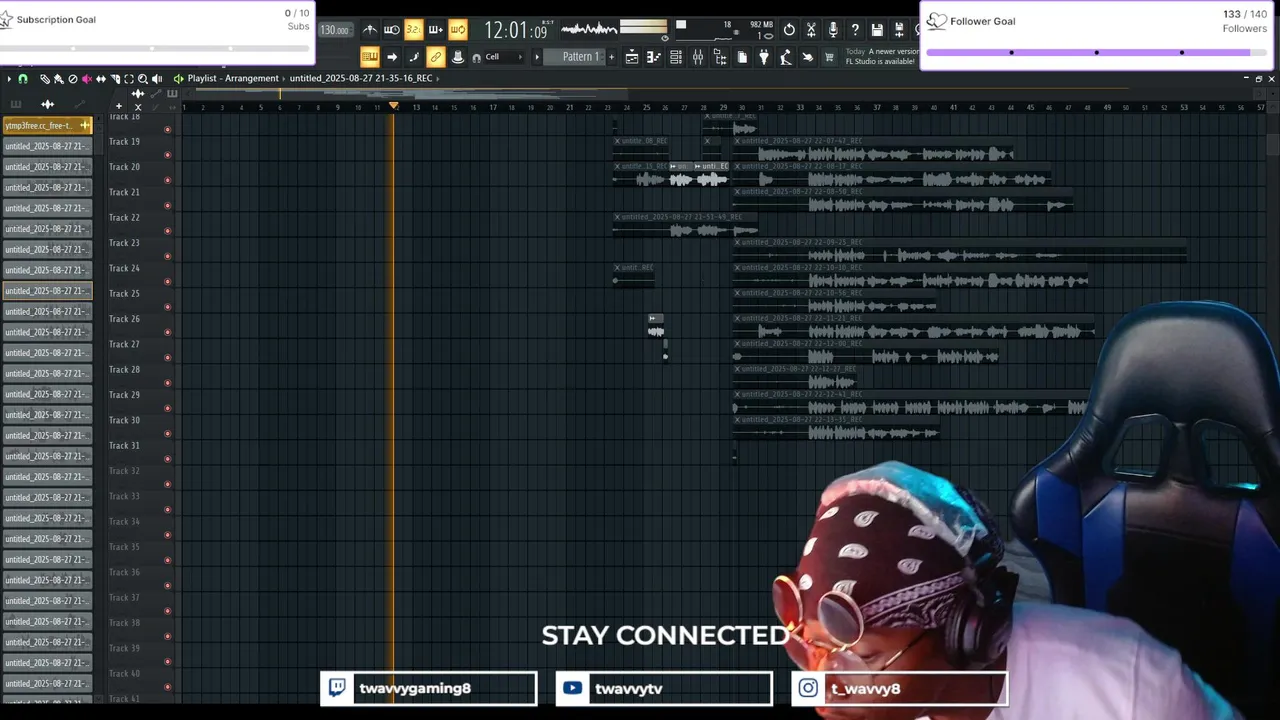This screenshot has width=1280, height=720.
Task: Select the Playback speaker tool
Action: click(157, 78)
